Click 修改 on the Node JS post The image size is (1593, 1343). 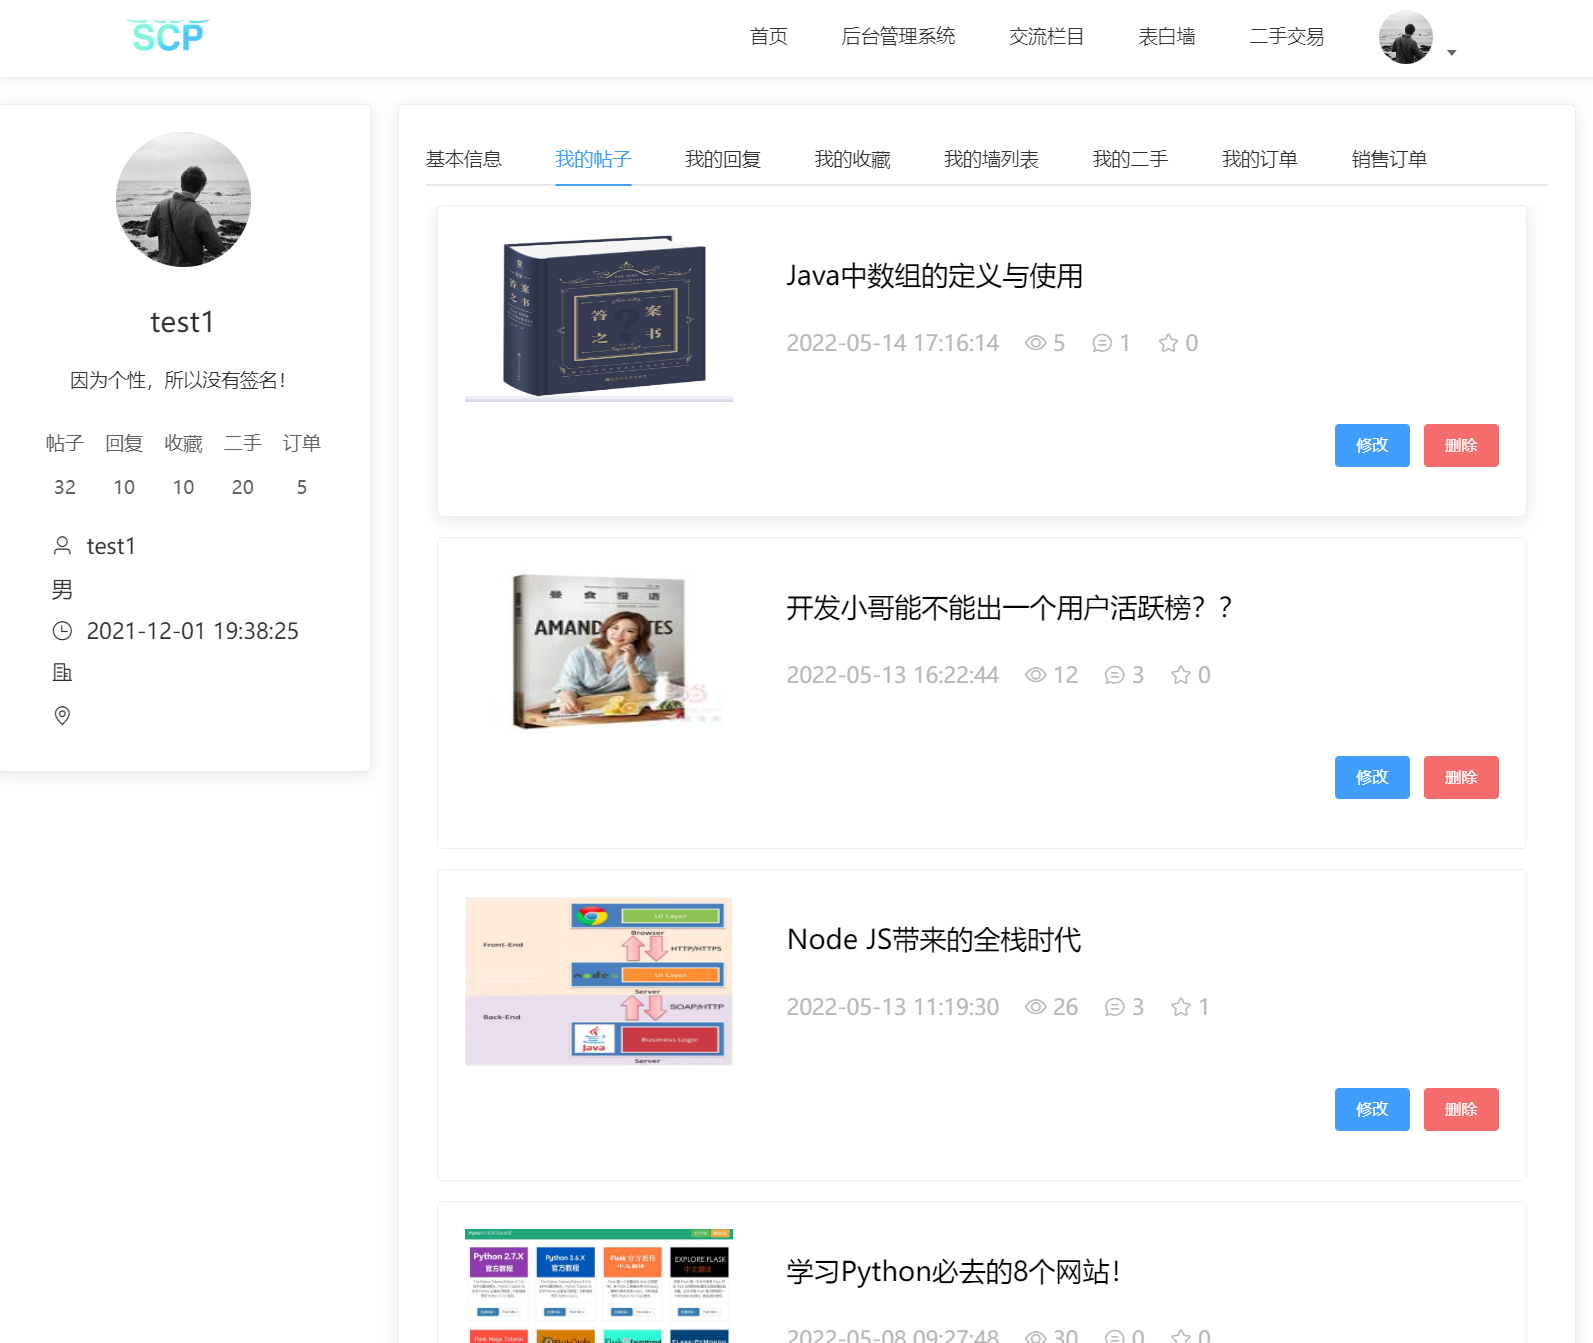click(x=1372, y=1109)
